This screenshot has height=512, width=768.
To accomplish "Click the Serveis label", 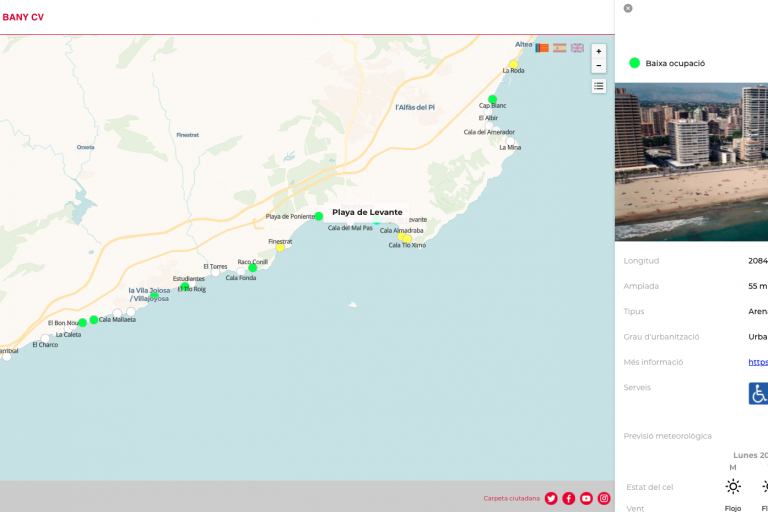I will click(637, 388).
